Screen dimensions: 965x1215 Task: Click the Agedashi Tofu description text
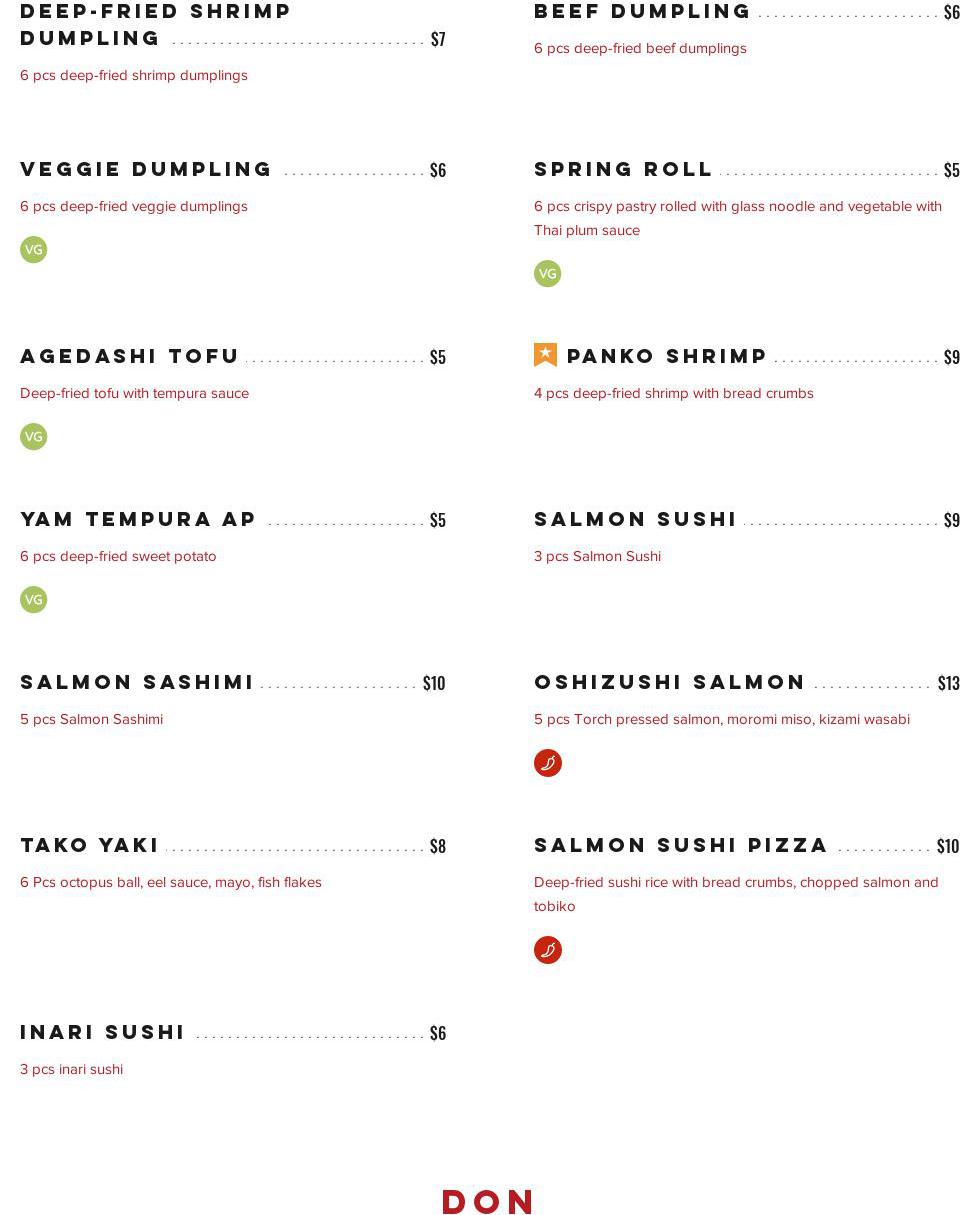point(134,394)
